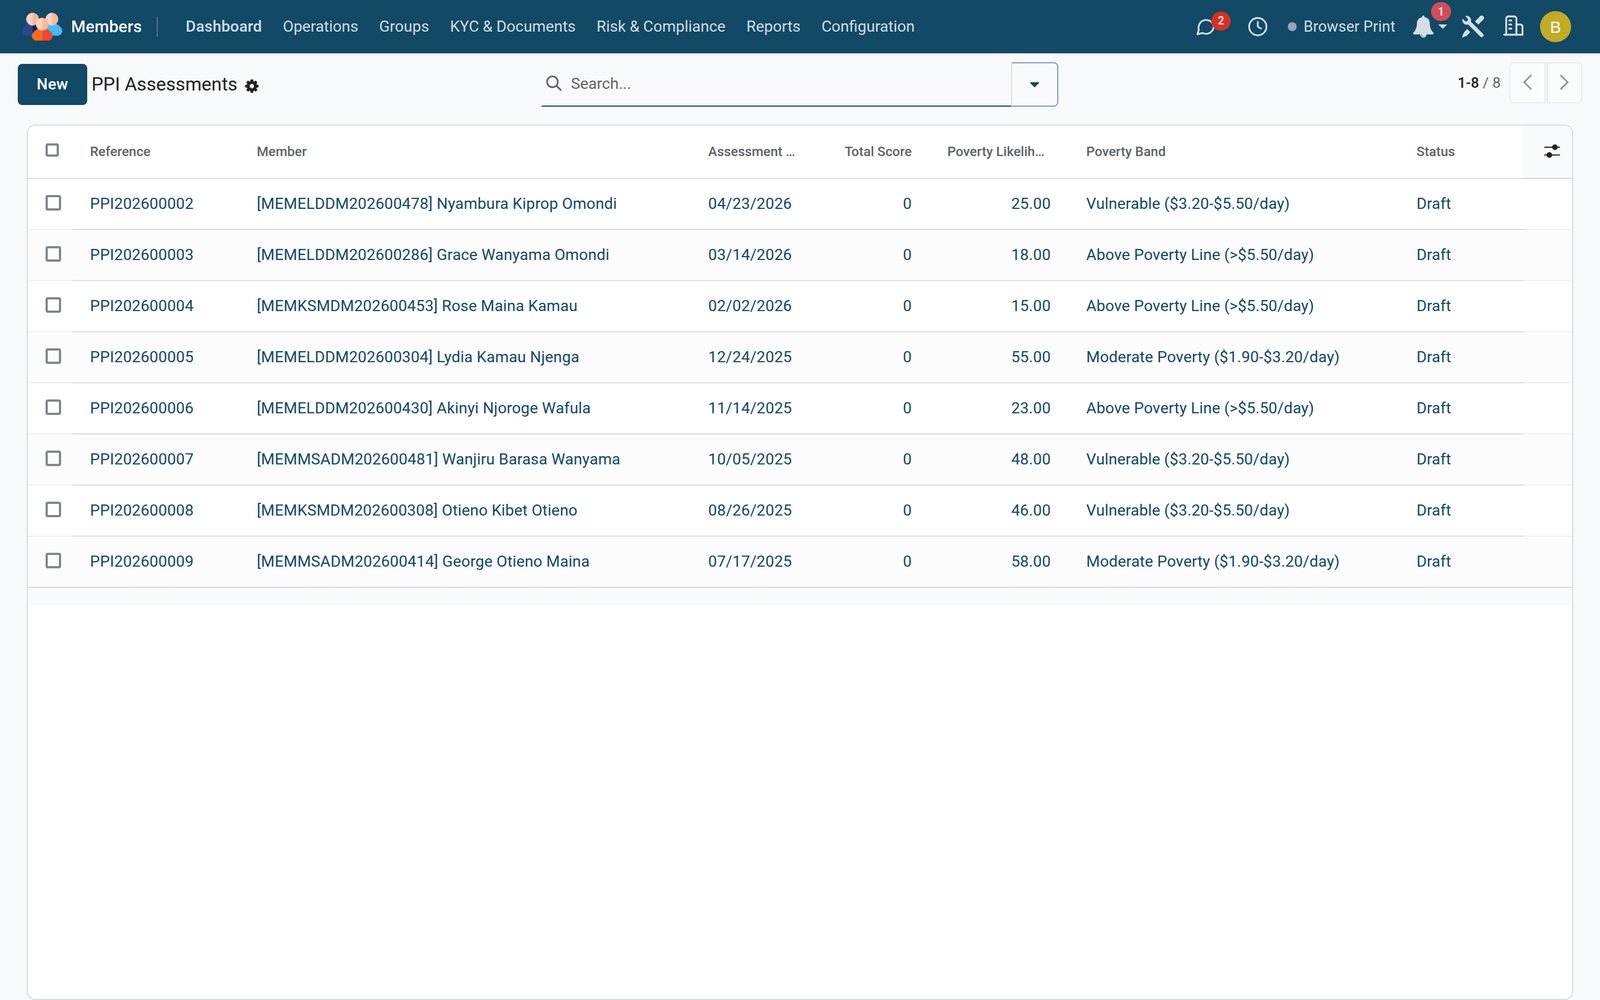Open the company building icon
The image size is (1600, 1000).
(x=1513, y=27)
